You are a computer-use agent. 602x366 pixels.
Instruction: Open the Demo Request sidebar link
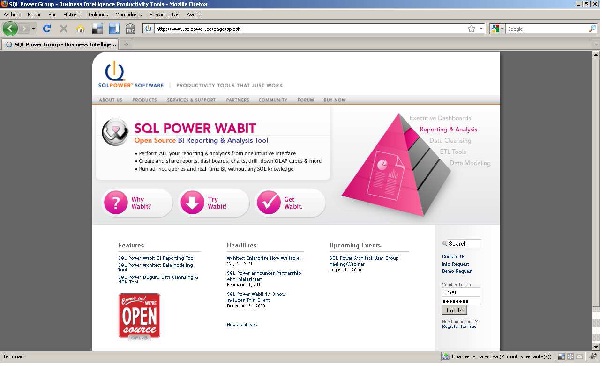click(456, 271)
